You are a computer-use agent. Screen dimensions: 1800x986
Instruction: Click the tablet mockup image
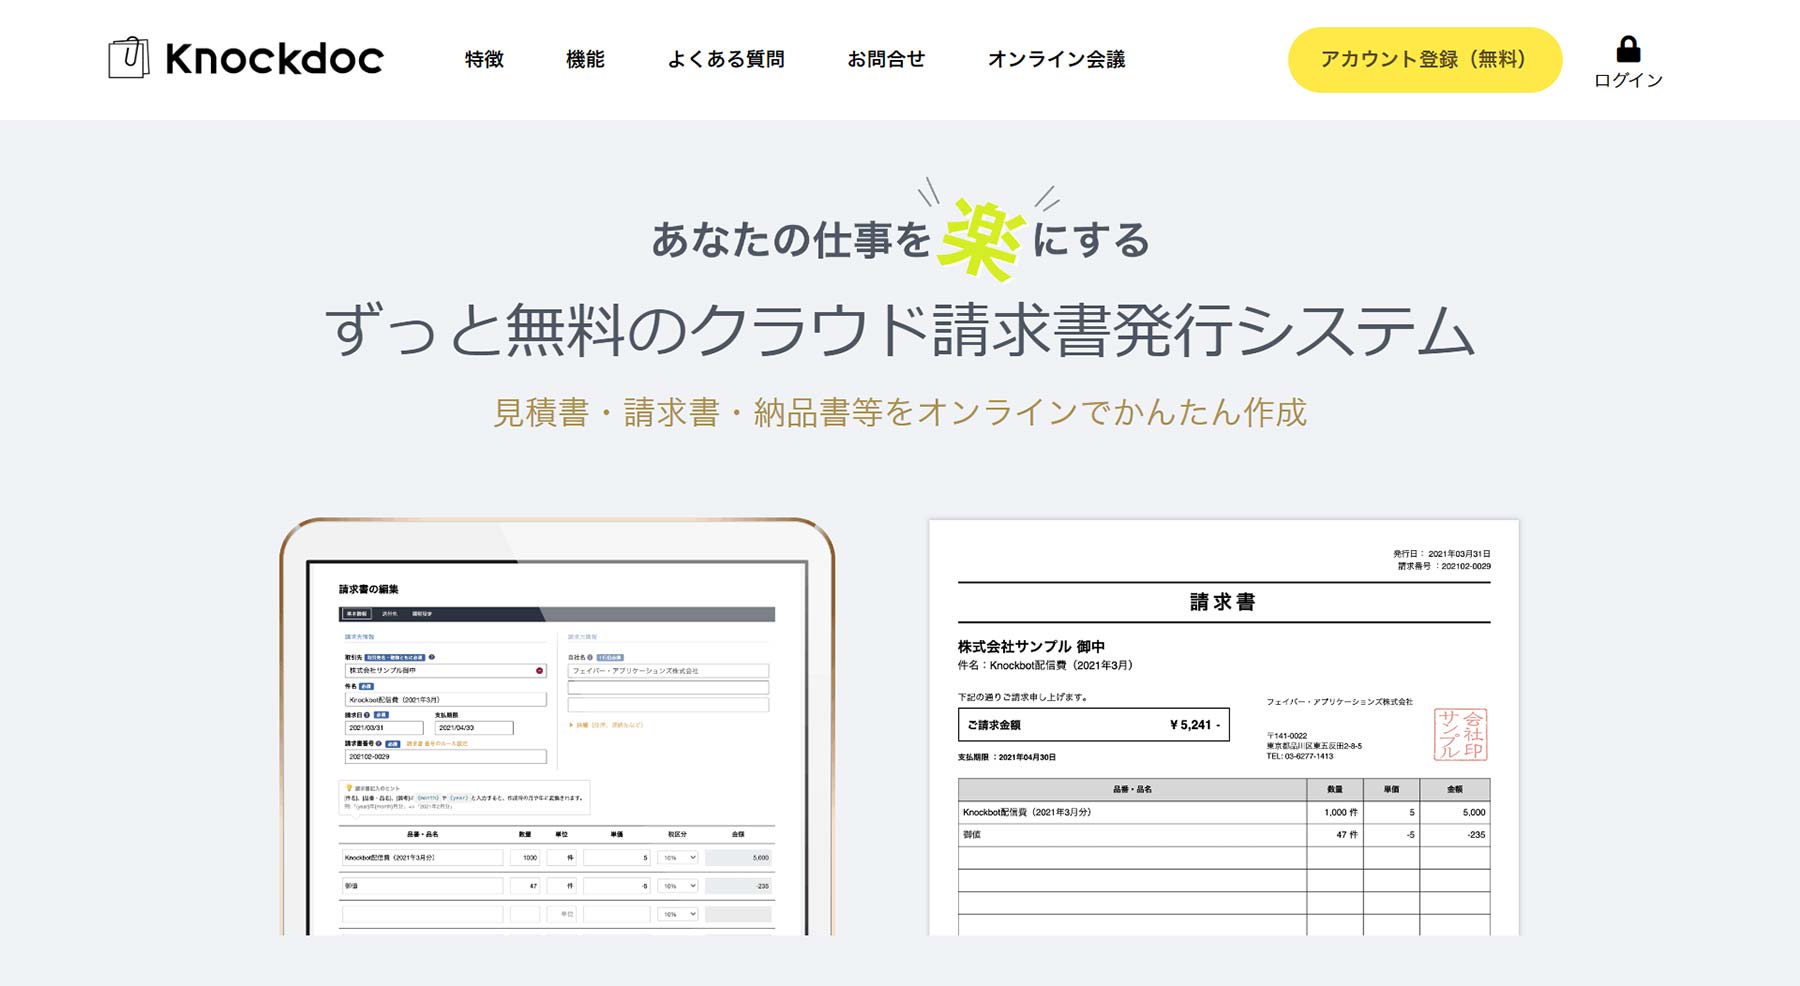click(x=557, y=727)
